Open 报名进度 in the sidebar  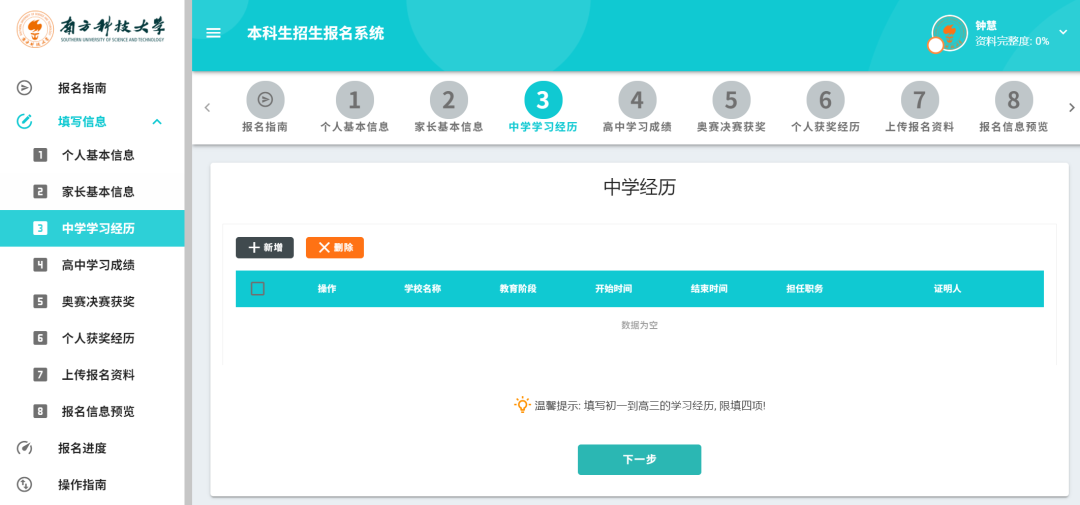pyautogui.click(x=82, y=448)
